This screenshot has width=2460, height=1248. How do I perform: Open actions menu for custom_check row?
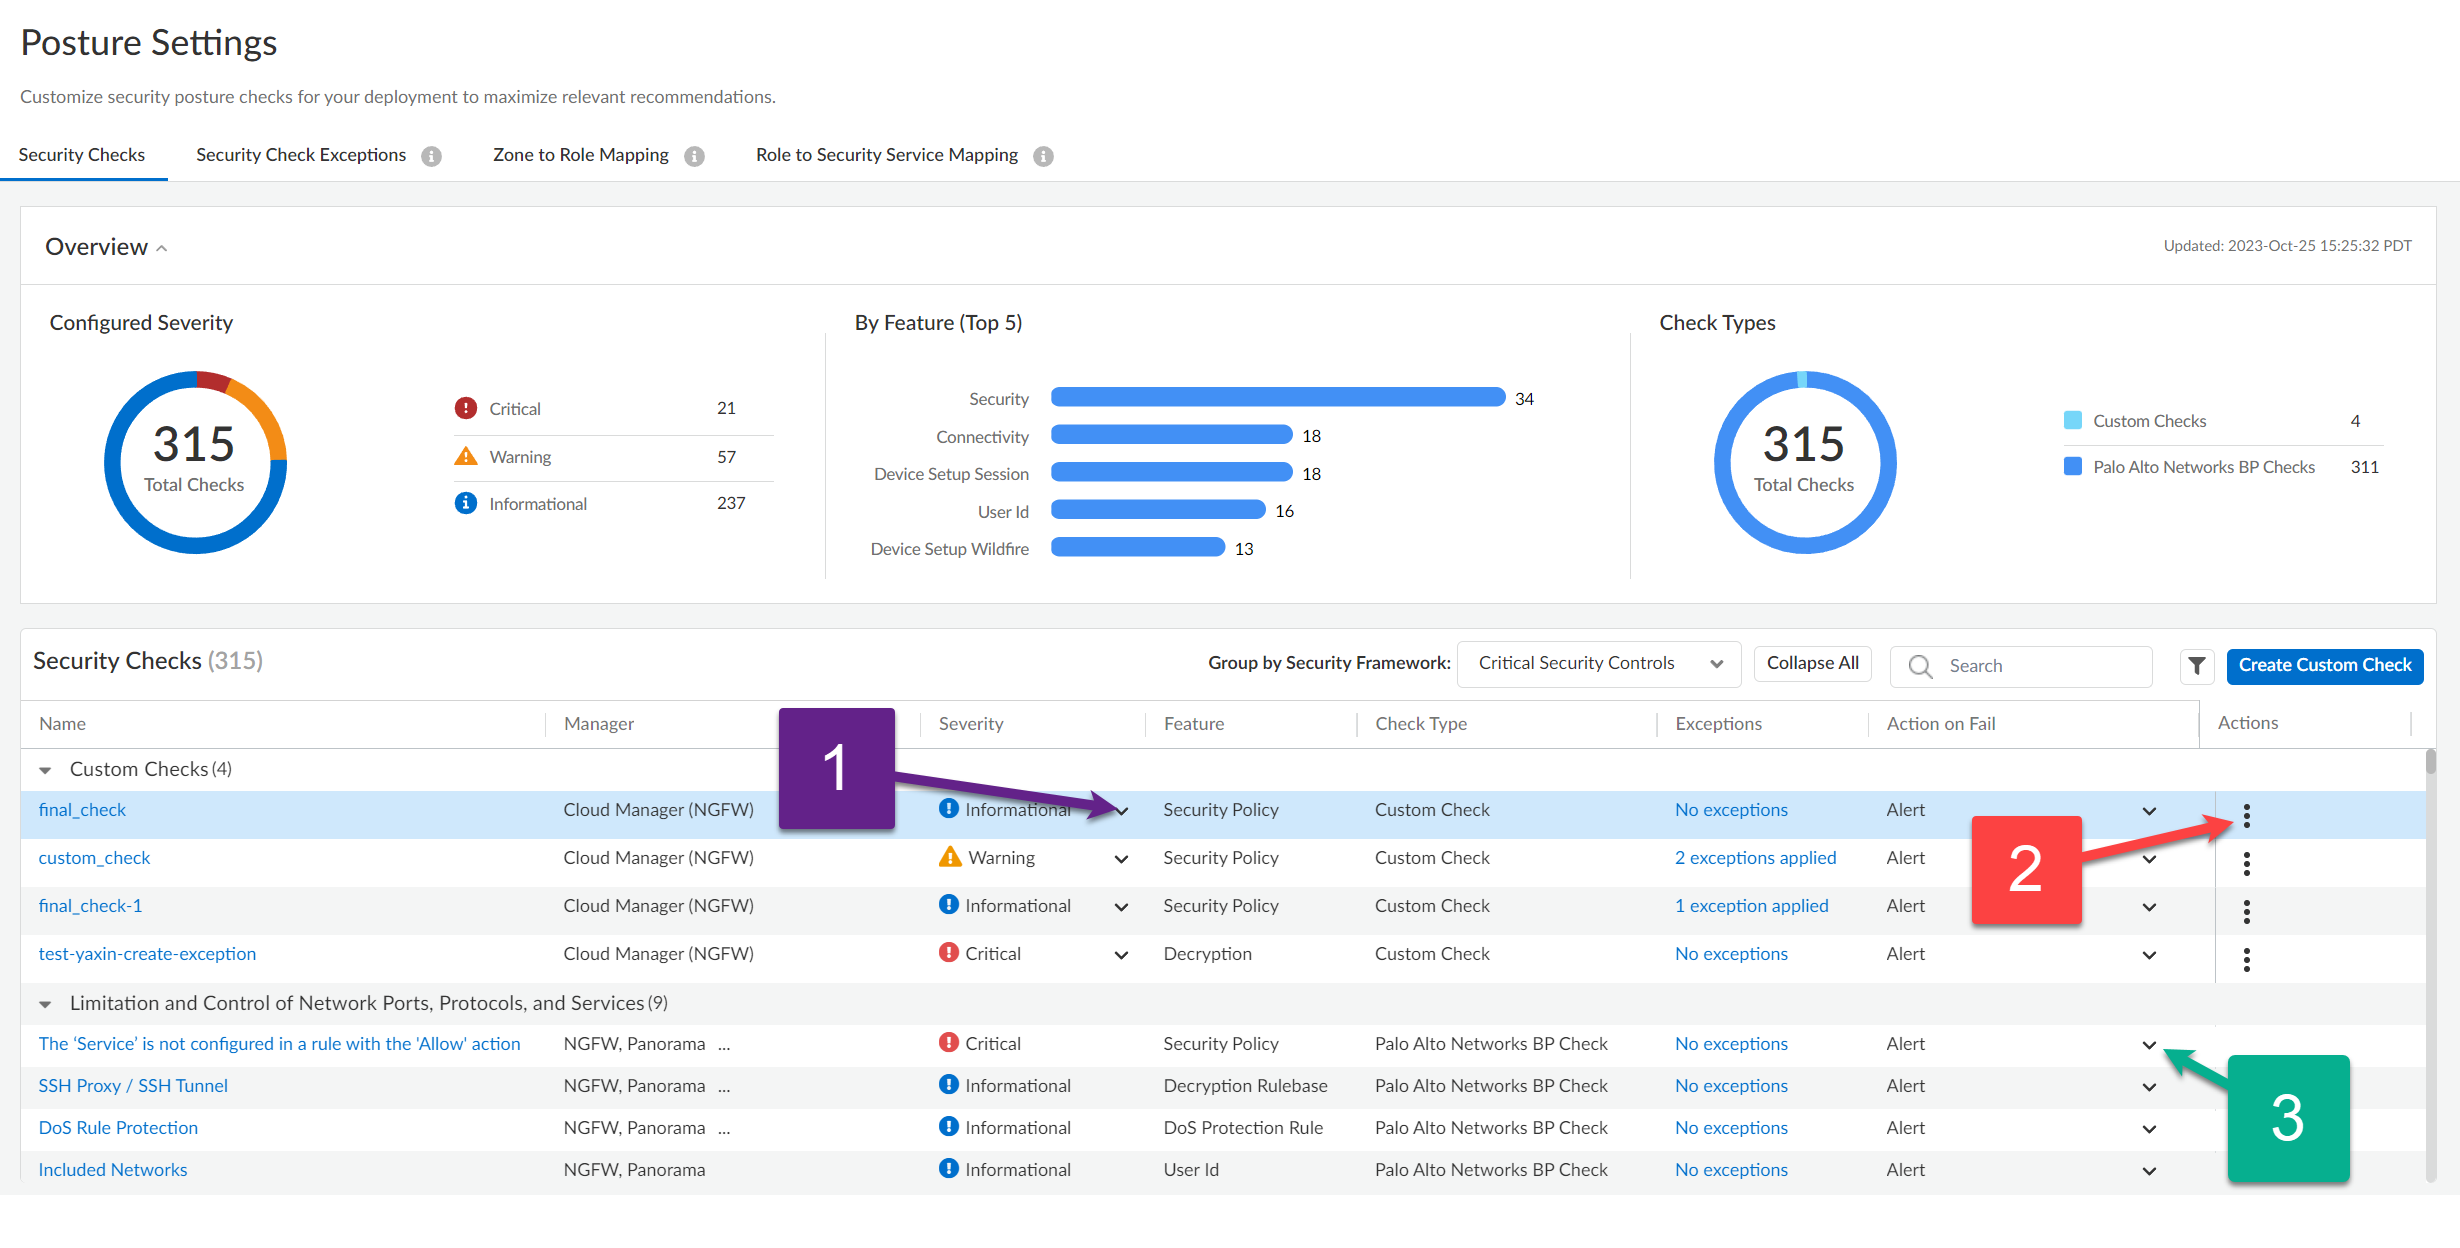pyautogui.click(x=2246, y=864)
